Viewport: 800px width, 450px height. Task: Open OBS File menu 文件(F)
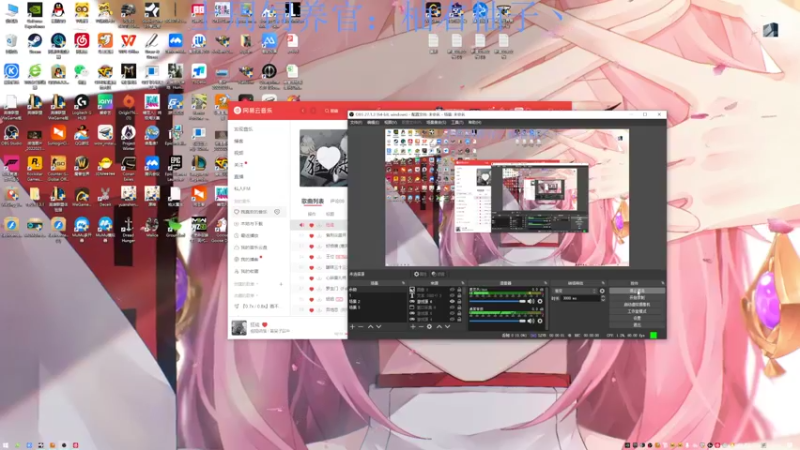(356, 122)
